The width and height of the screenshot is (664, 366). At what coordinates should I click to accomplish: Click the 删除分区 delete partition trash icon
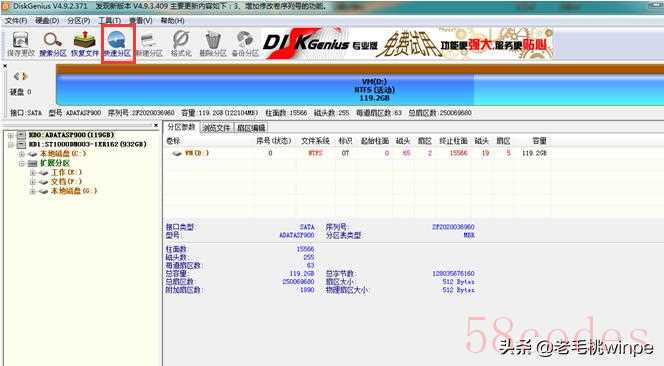pyautogui.click(x=213, y=44)
